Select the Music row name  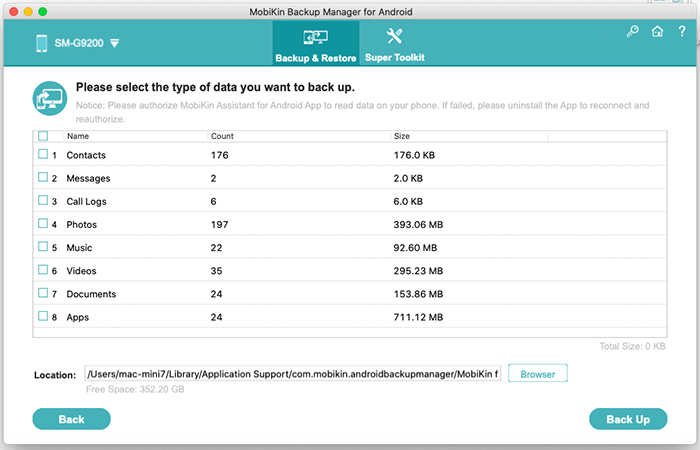point(79,248)
